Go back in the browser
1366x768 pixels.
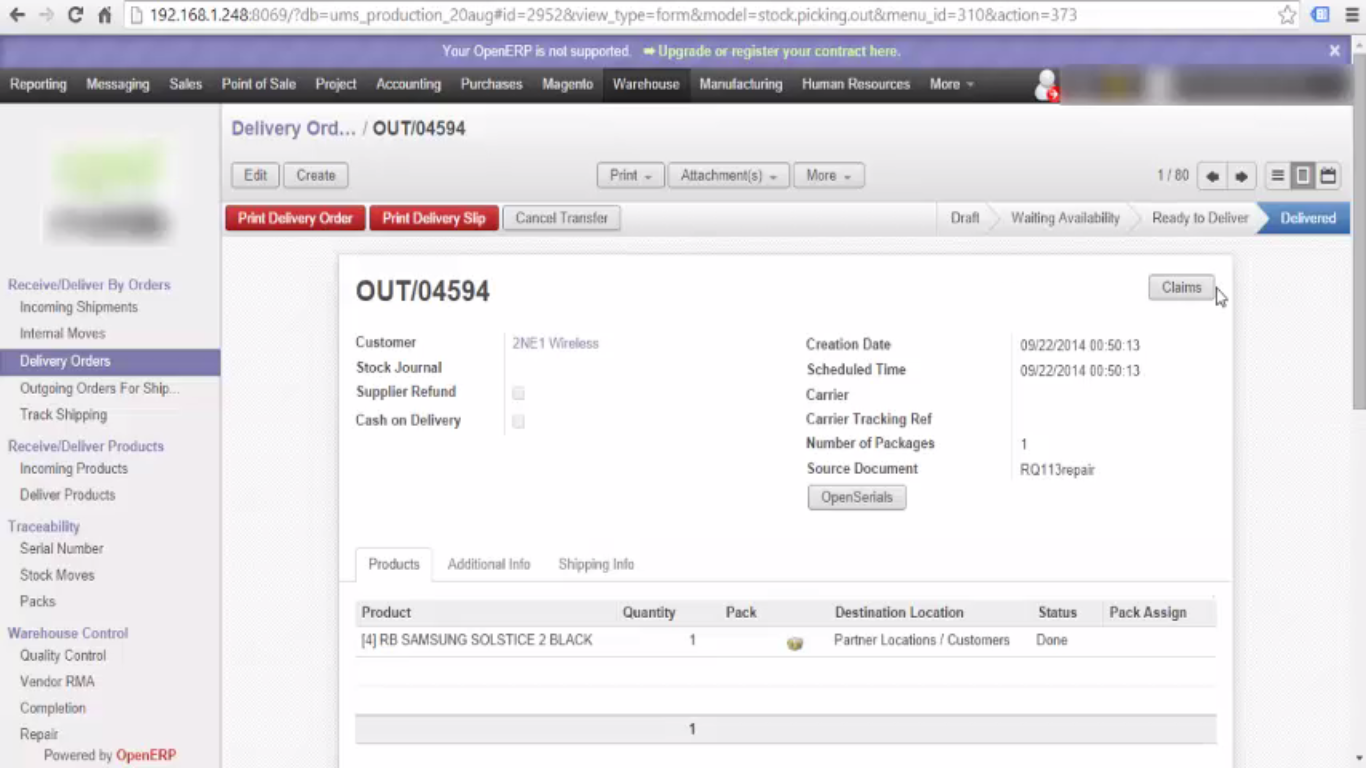click(x=17, y=15)
